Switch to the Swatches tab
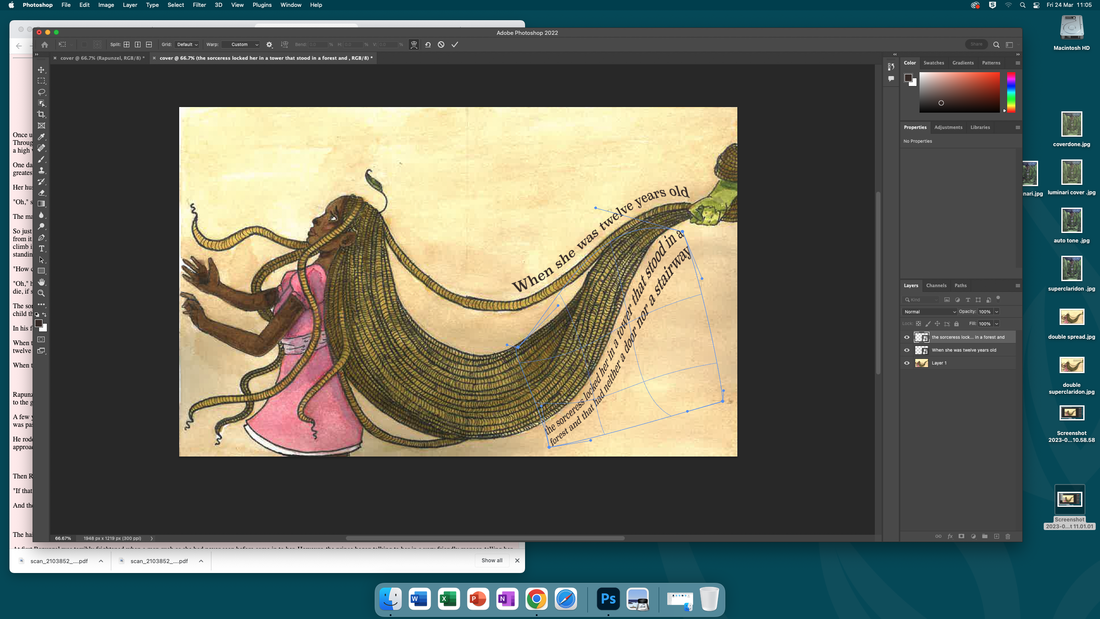This screenshot has height=619, width=1100. (x=933, y=62)
